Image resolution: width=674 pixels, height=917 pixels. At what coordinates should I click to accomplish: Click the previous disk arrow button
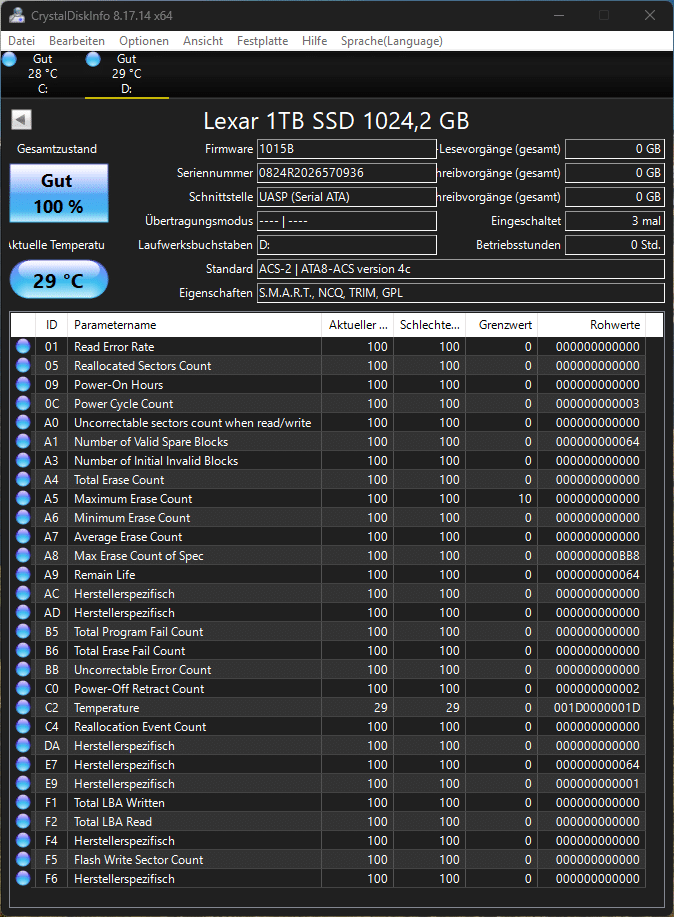click(x=21, y=120)
